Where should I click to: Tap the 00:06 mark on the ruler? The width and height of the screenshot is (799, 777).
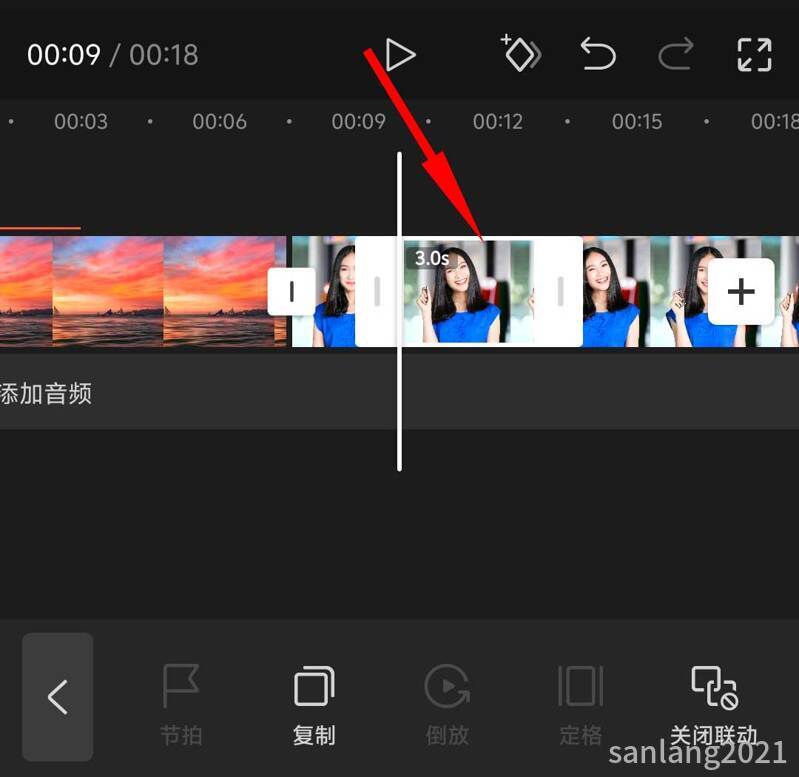220,121
